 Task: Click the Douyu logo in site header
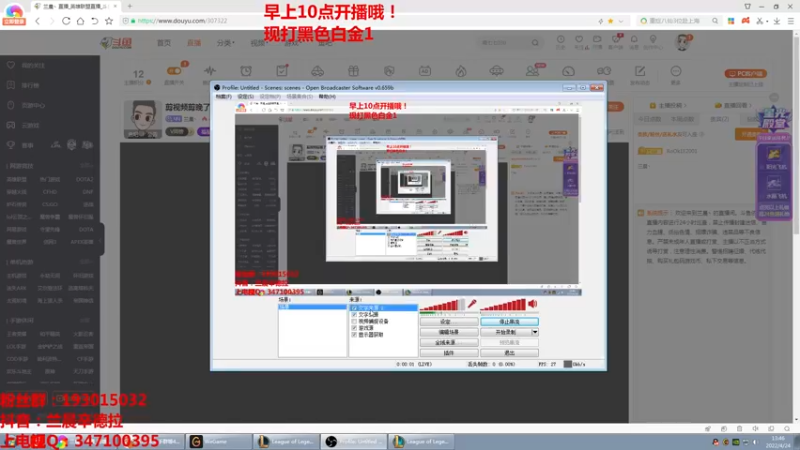116,43
